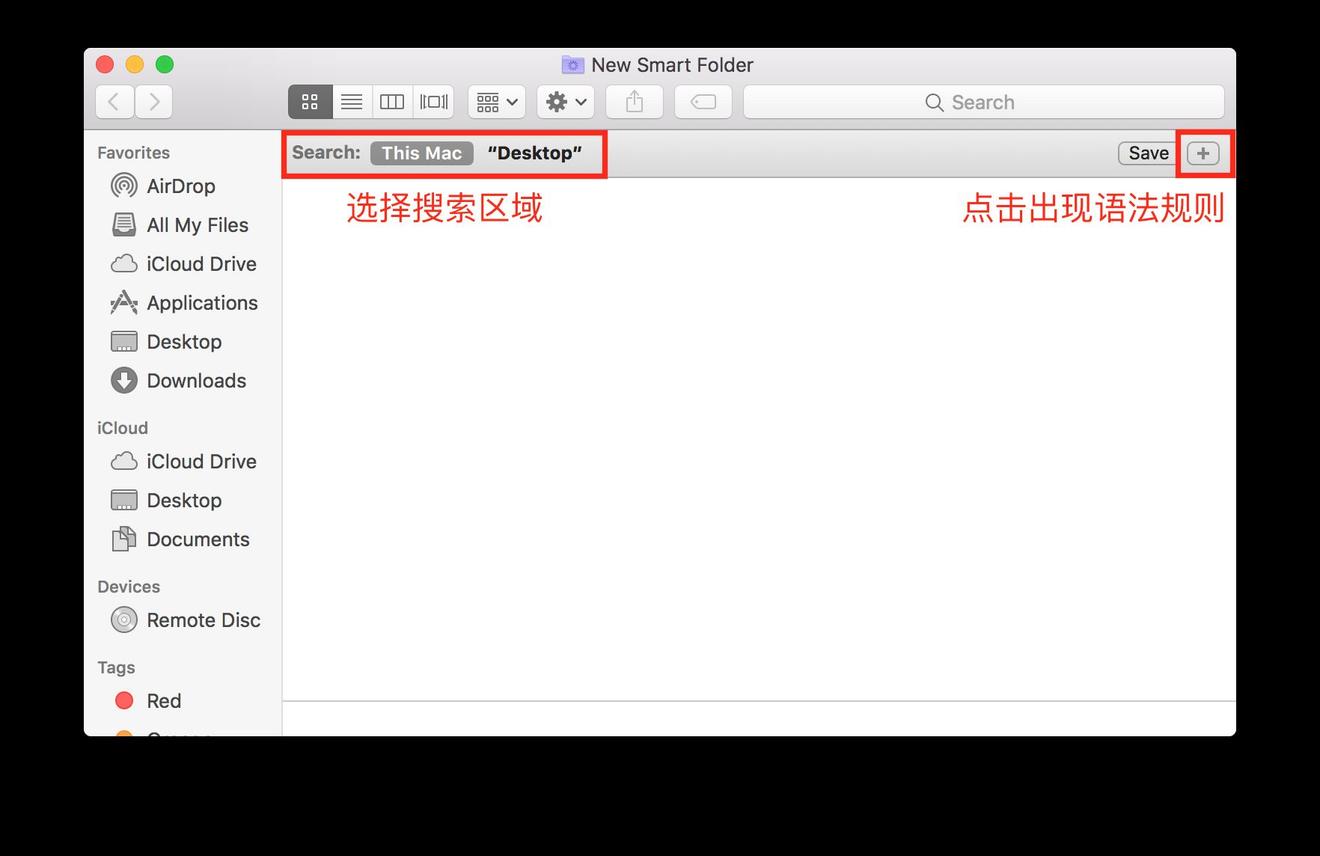
Task: Select Downloads in the sidebar
Action: [x=196, y=380]
